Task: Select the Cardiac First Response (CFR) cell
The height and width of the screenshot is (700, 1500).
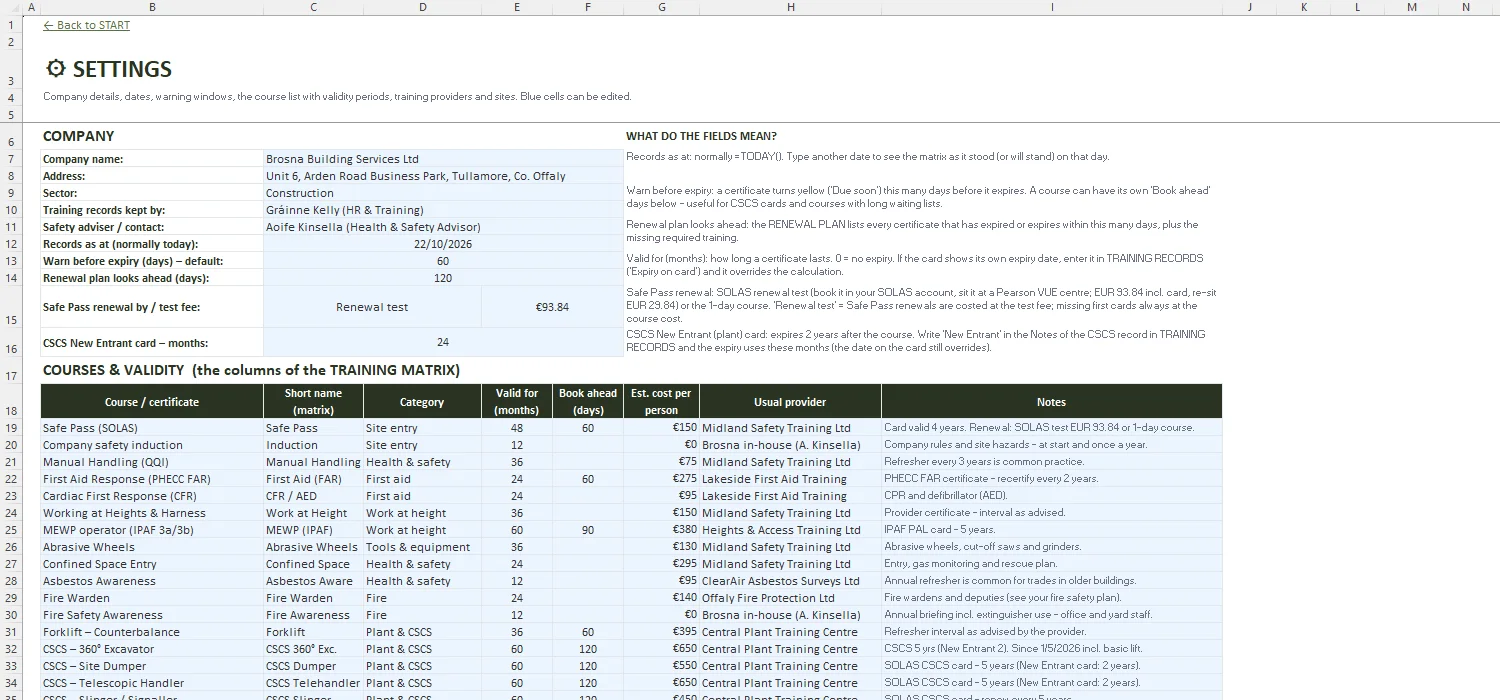Action: tap(152, 495)
